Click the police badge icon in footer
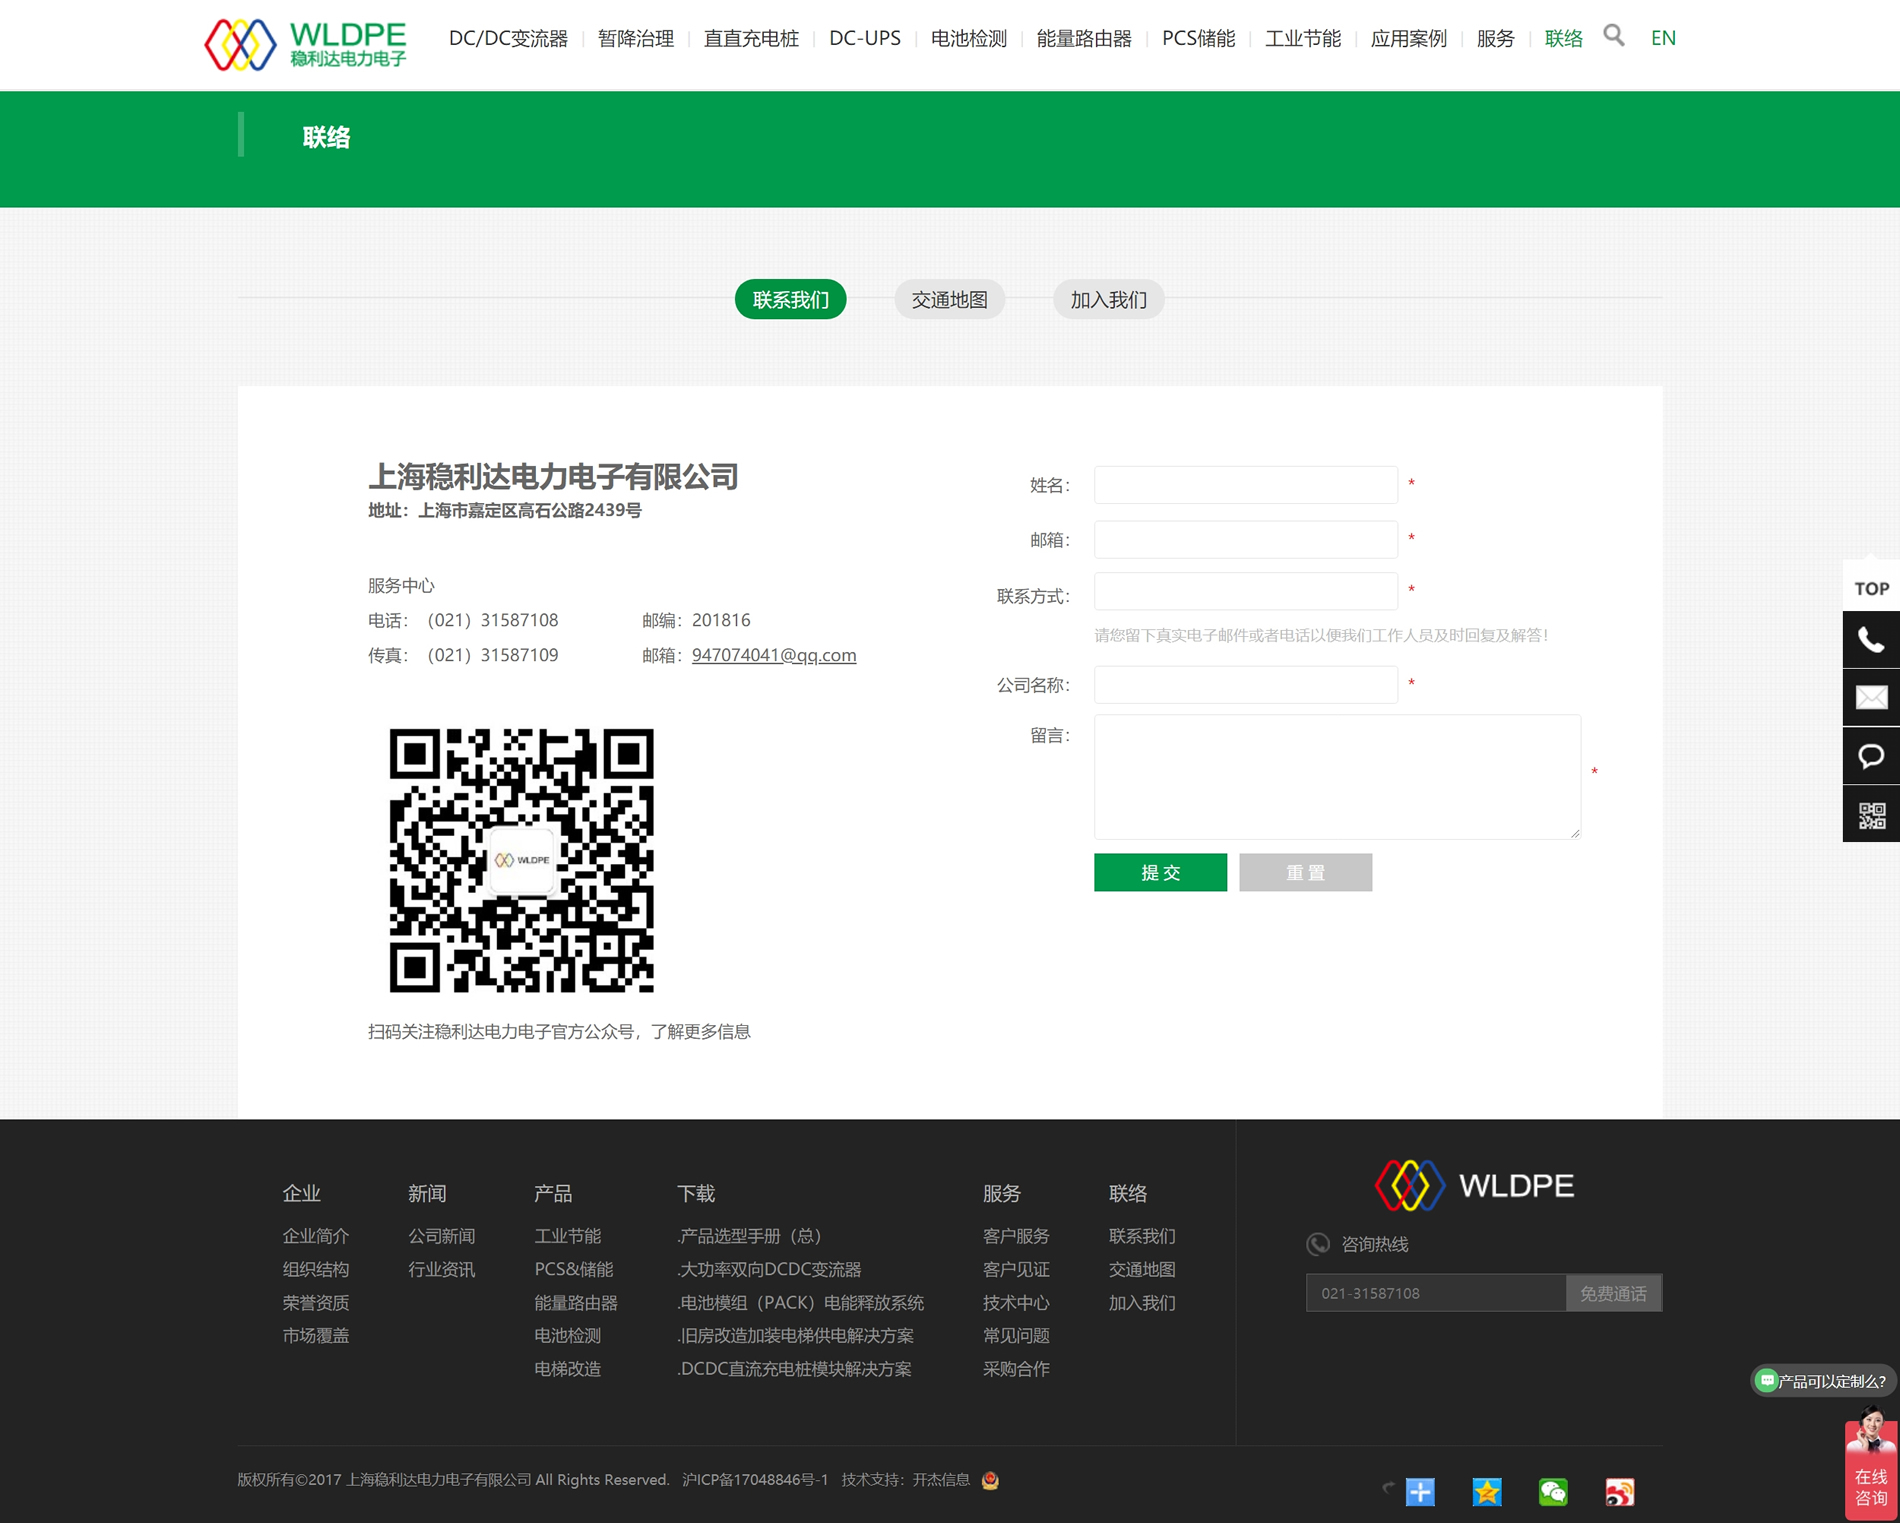1900x1523 pixels. click(990, 1480)
